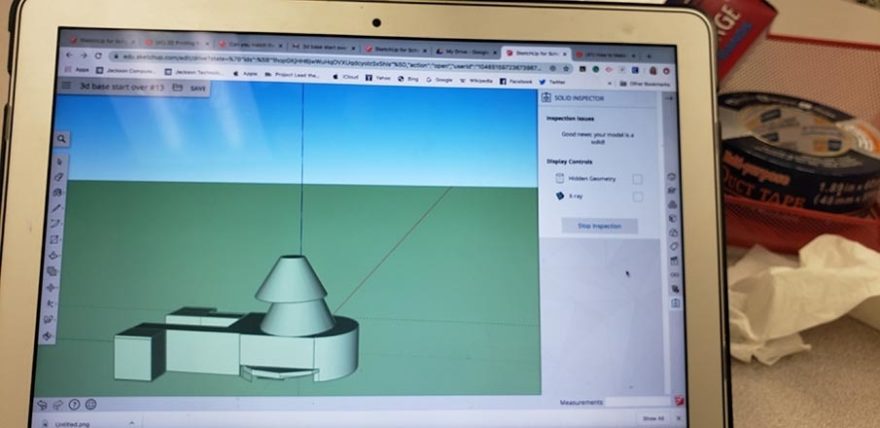880x428 pixels.
Task: Enable the Hidden Geometry checkbox
Action: tap(637, 179)
